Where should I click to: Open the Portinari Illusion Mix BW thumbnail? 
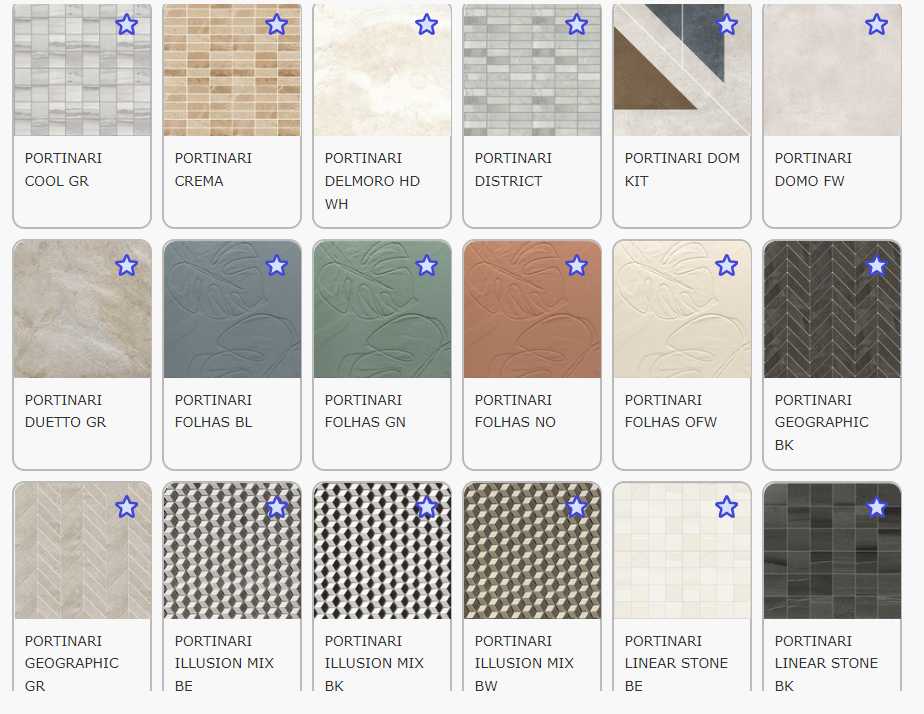coord(532,552)
